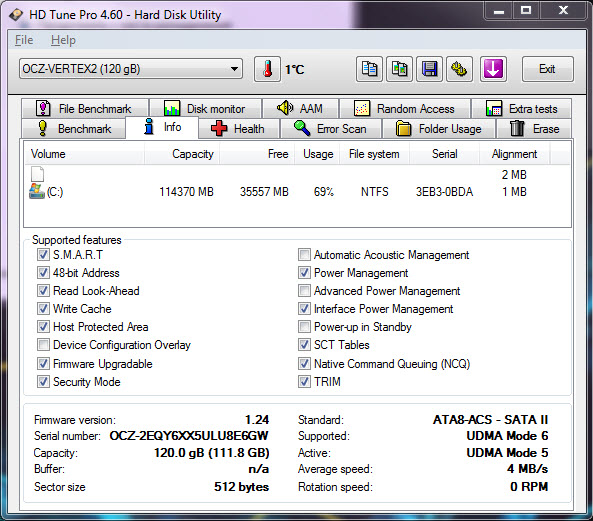Open the File menu
Screen dimensions: 593x521
[x=24, y=40]
